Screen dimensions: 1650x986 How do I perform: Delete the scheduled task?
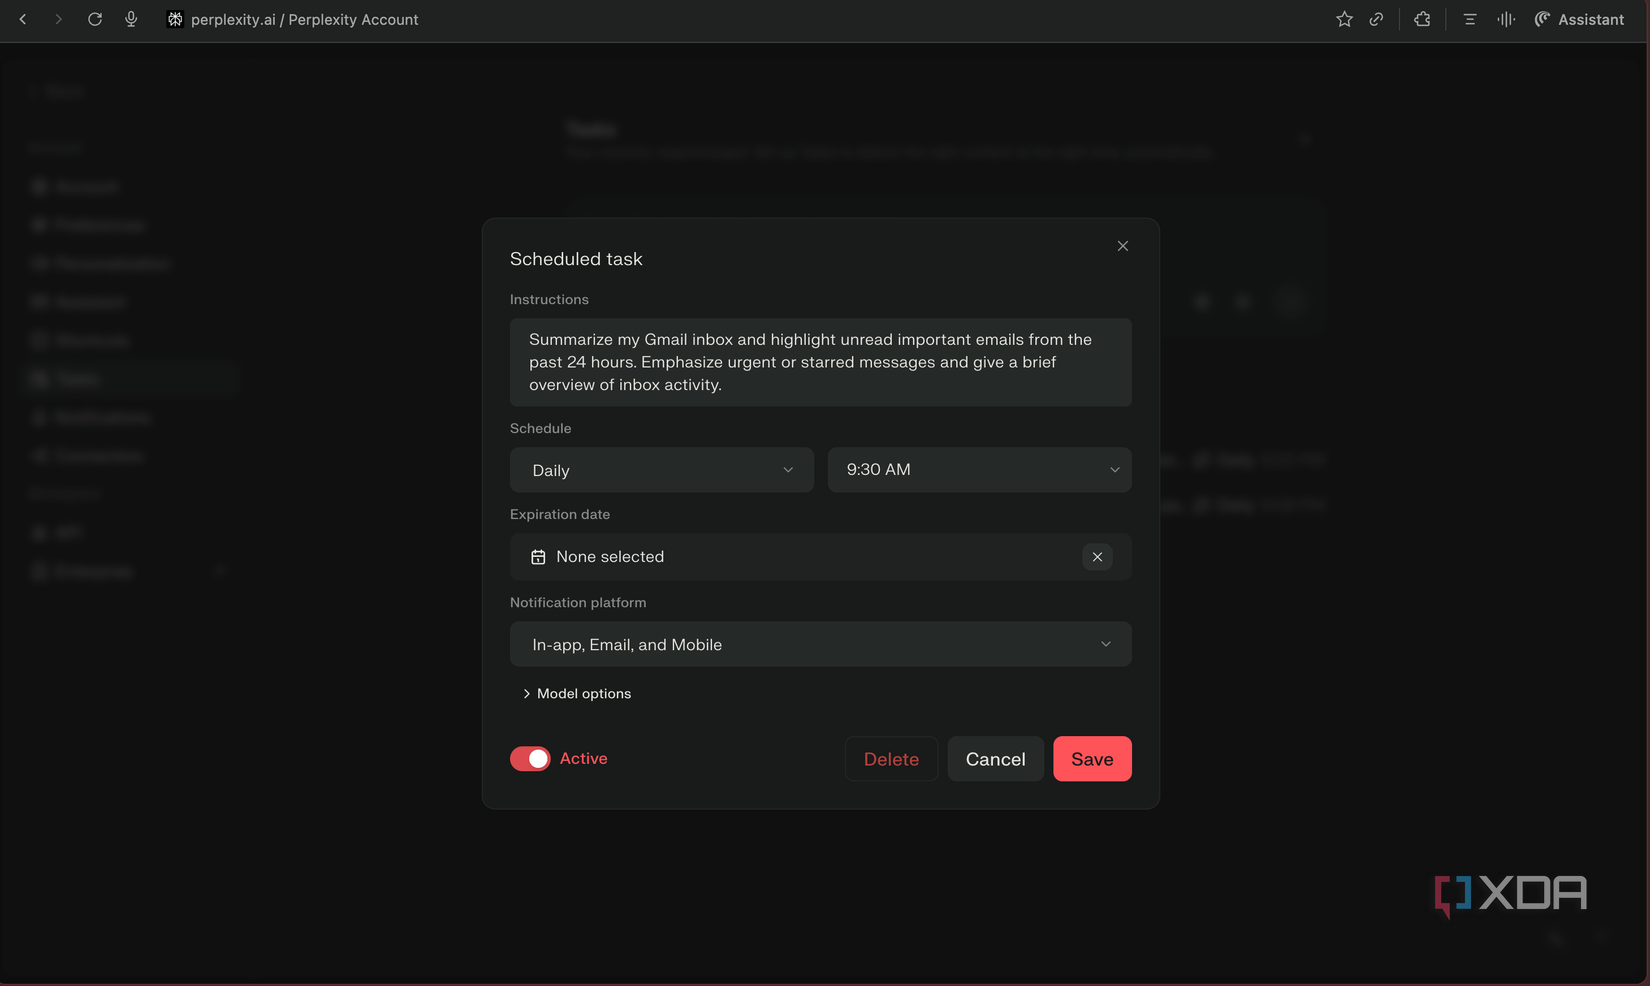coord(891,759)
